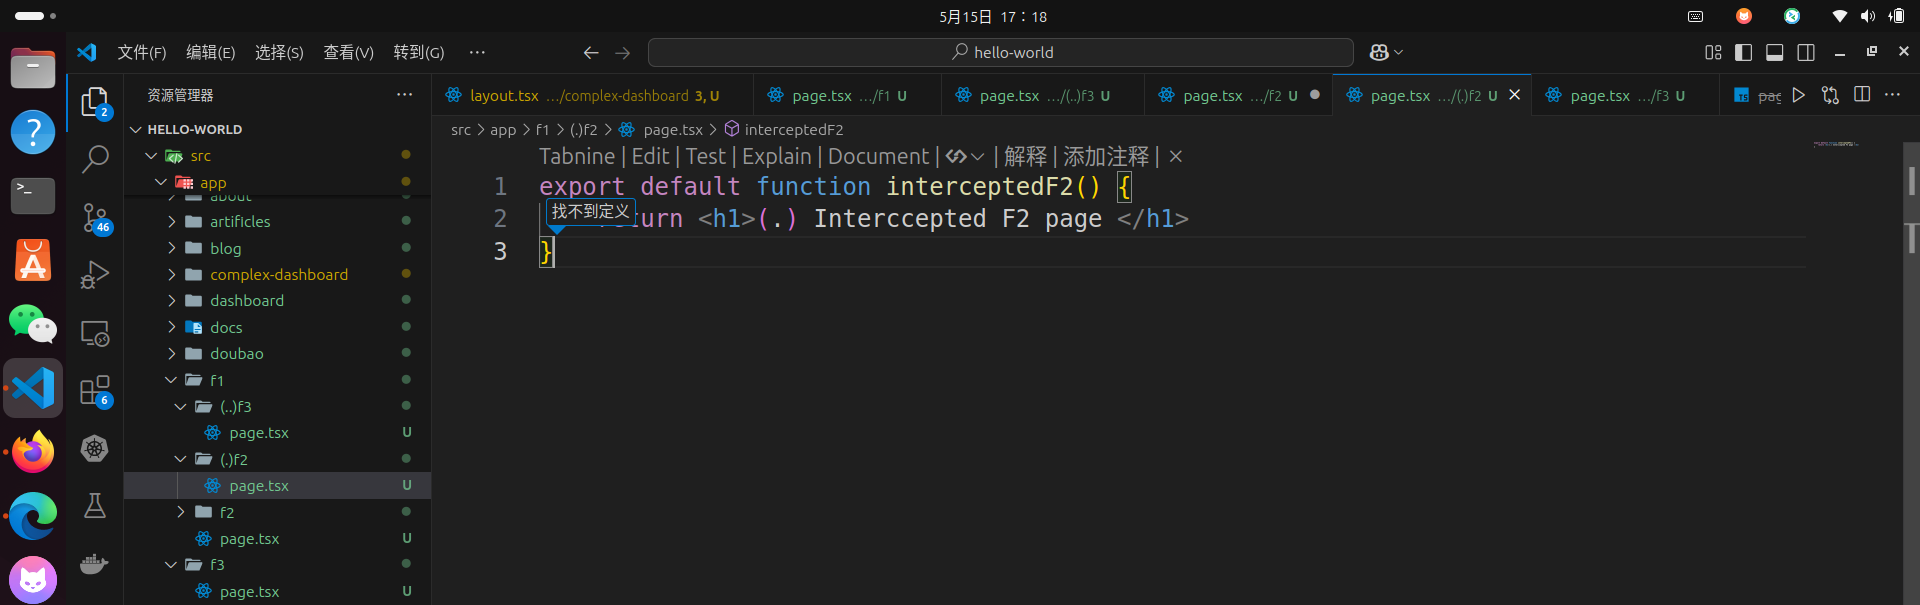Split the editor to the right
Viewport: 1920px width, 605px height.
pos(1862,95)
